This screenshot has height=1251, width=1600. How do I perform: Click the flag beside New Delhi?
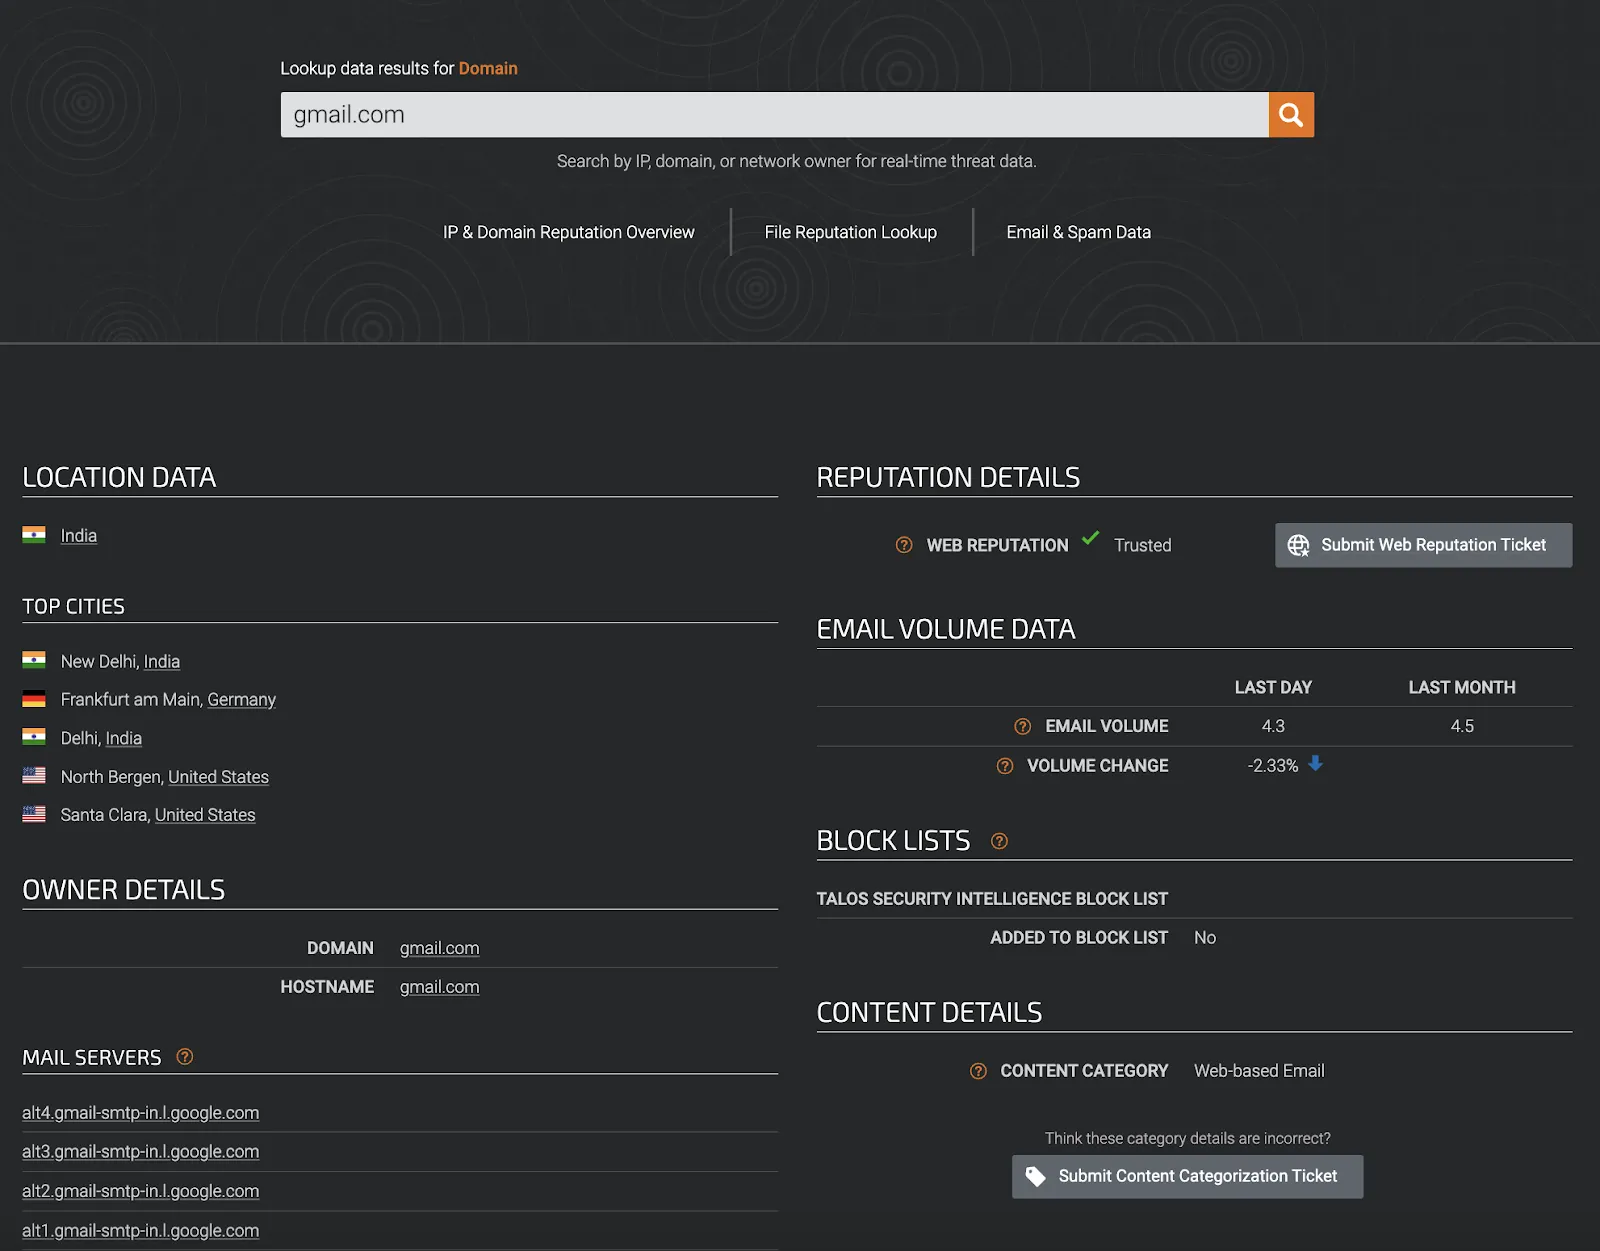(x=34, y=660)
